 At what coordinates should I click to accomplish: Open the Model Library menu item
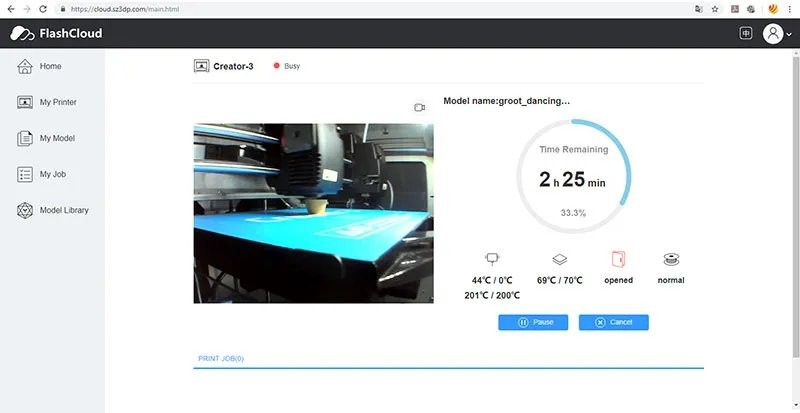[64, 210]
